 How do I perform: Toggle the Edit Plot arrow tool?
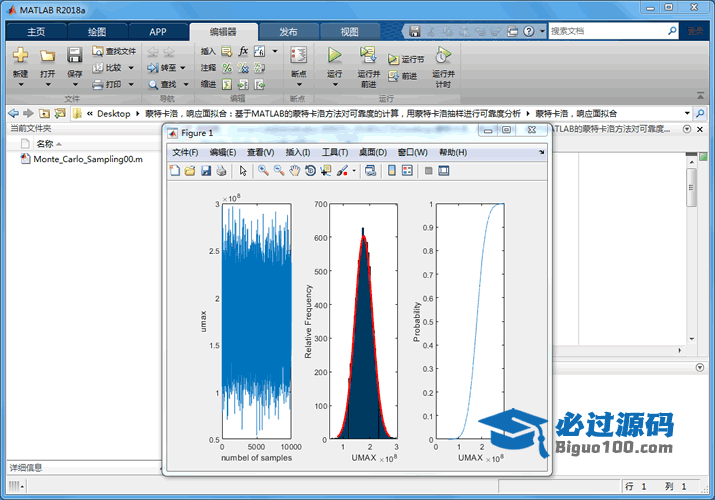coord(243,171)
